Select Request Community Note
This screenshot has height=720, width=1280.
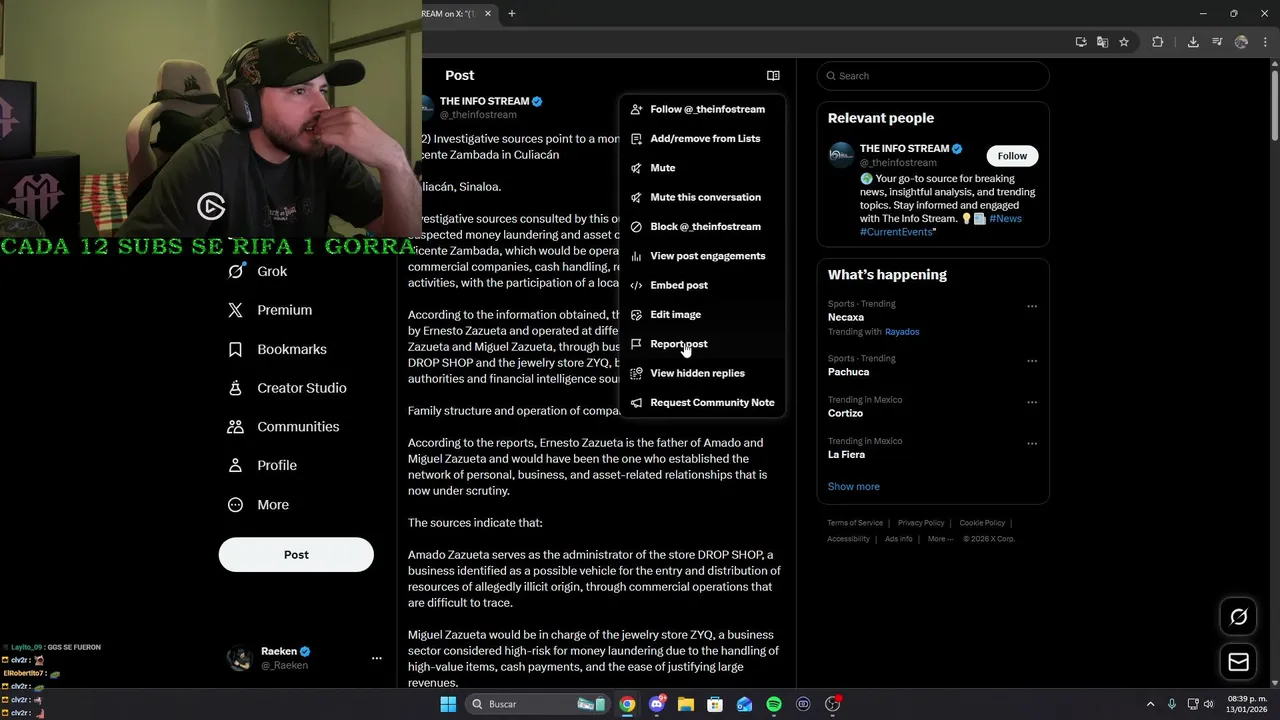(702, 402)
